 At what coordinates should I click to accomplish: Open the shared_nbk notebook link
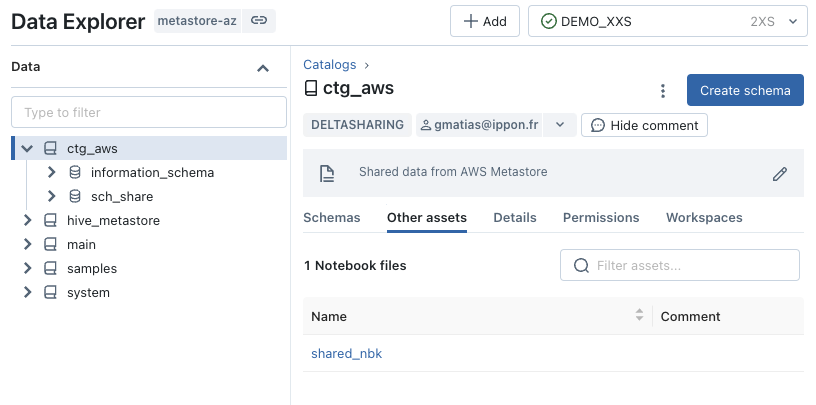point(347,353)
